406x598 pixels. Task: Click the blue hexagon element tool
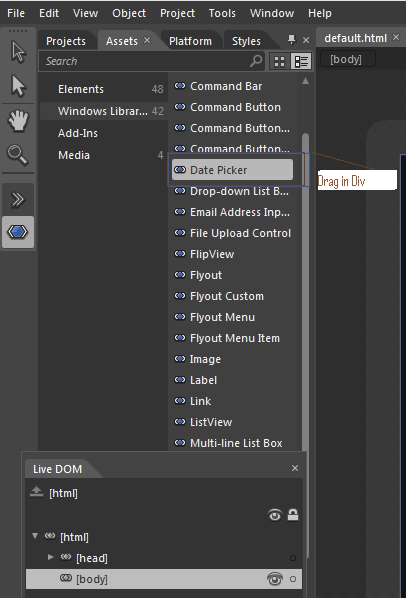coord(18,231)
